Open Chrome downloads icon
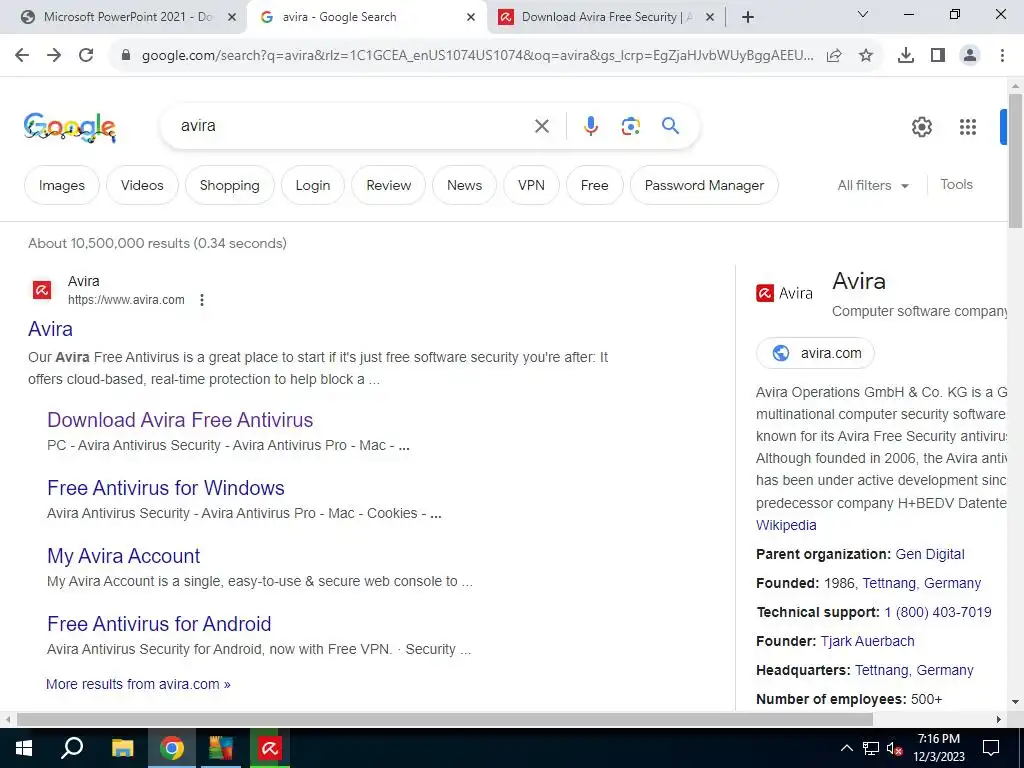Viewport: 1024px width, 768px height. point(906,56)
